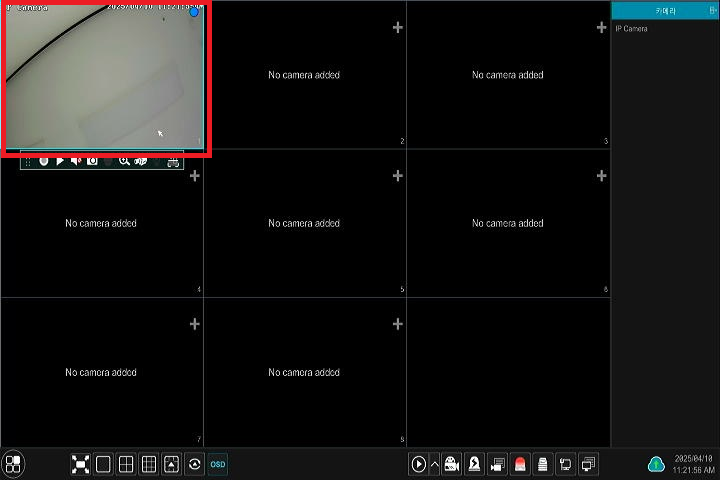The height and width of the screenshot is (480, 720).
Task: Expand the playback time options arrow
Action: (434, 464)
